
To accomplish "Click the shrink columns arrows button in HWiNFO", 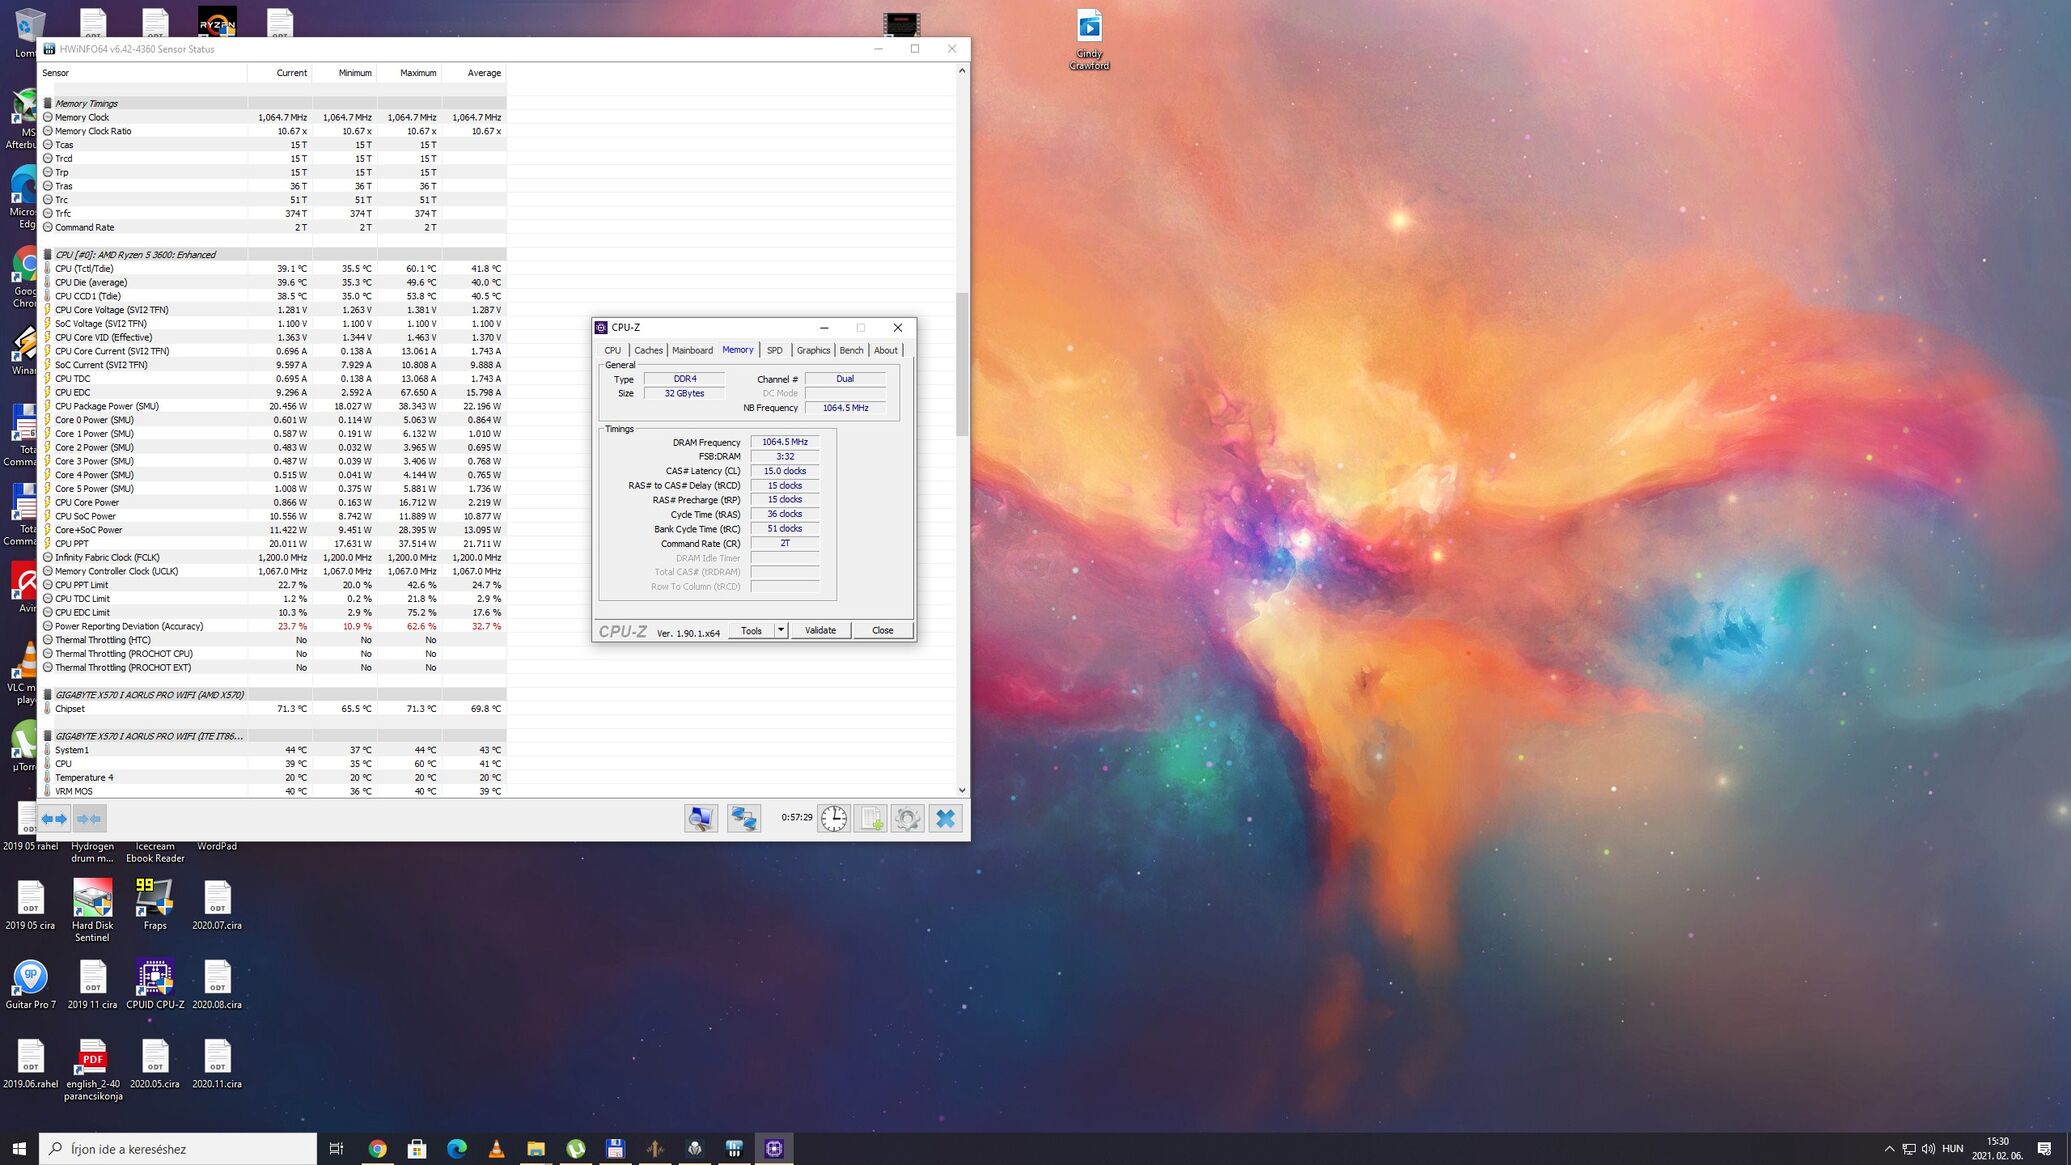I will [89, 819].
